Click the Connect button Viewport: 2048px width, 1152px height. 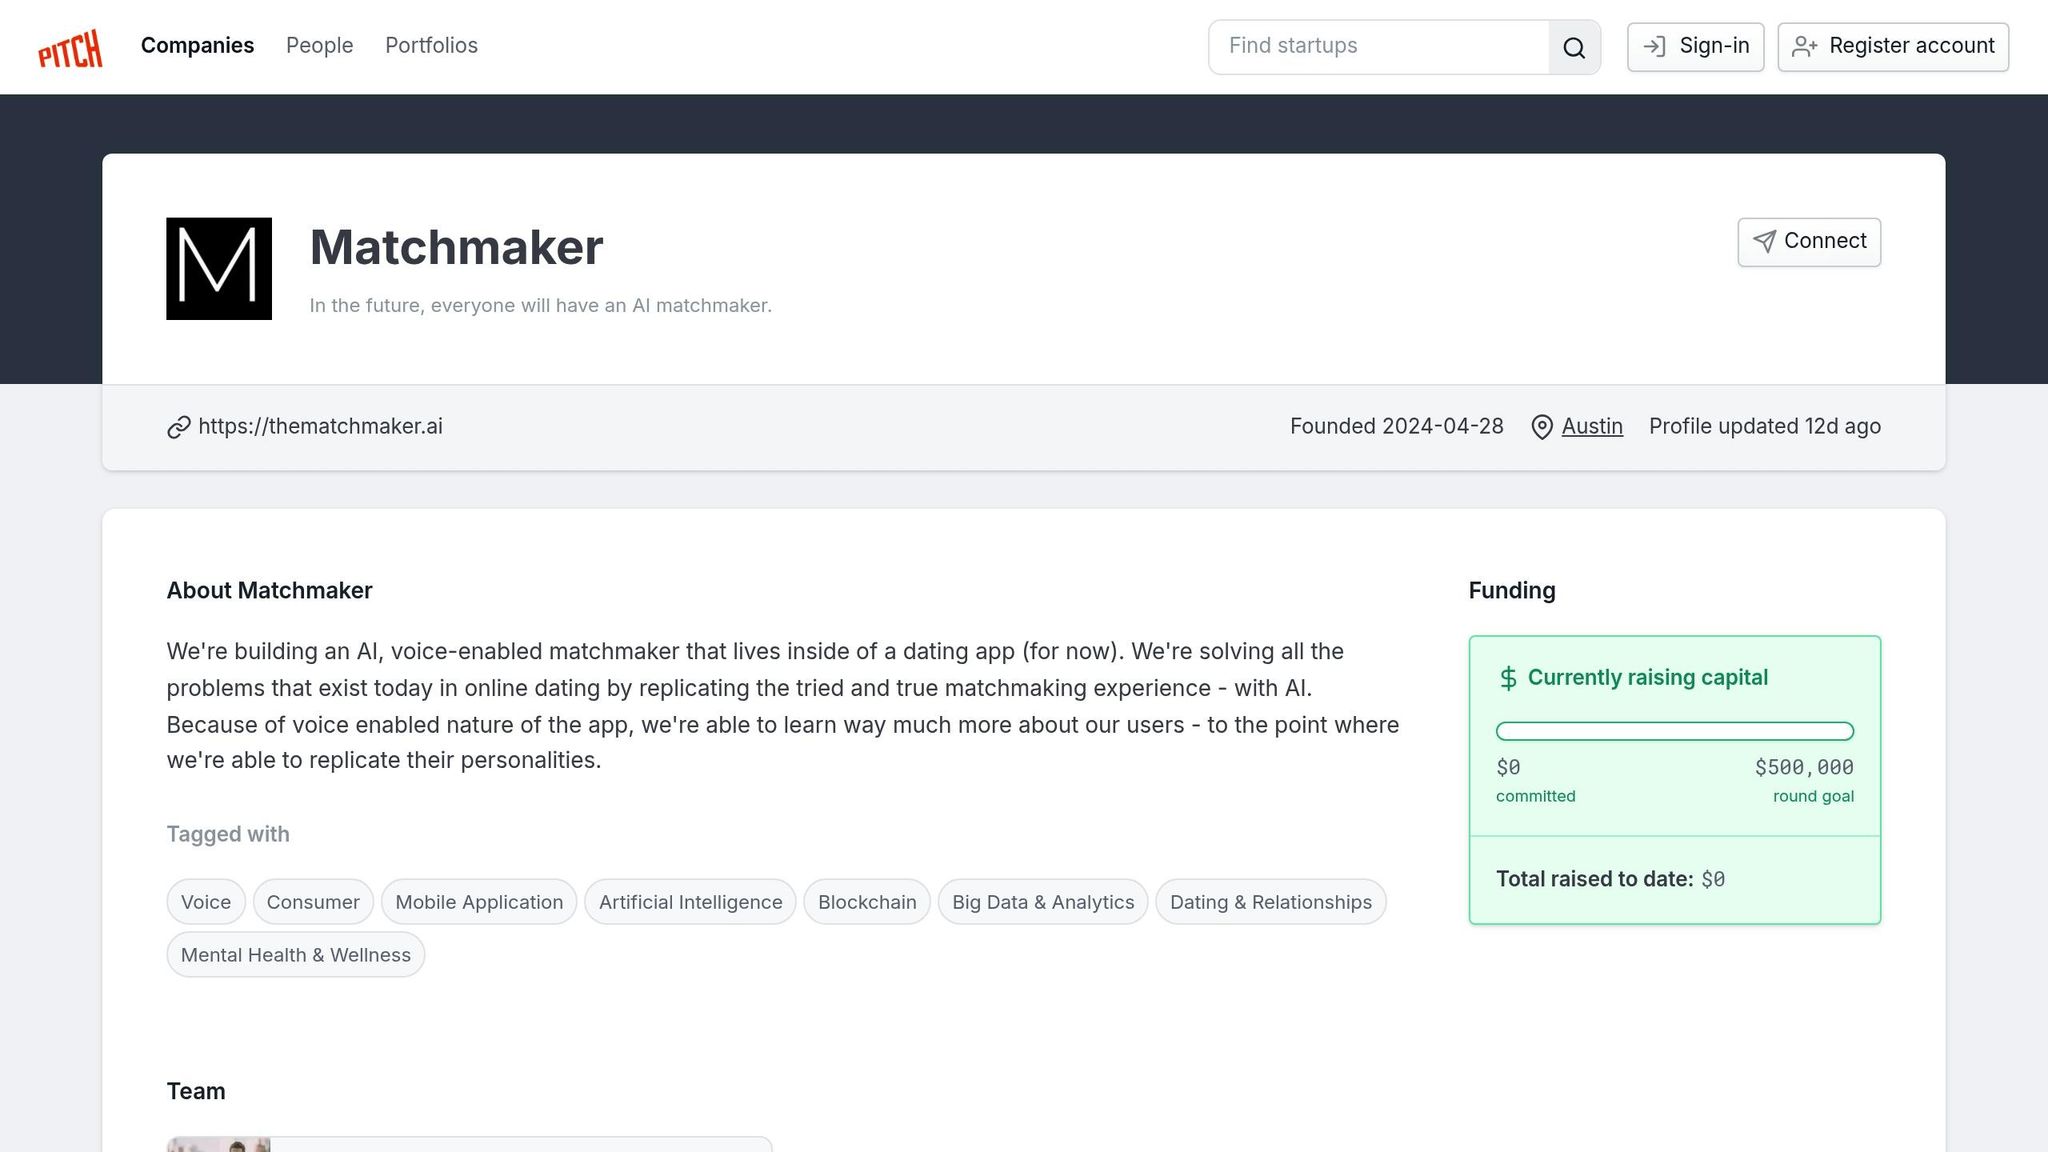coord(1809,242)
